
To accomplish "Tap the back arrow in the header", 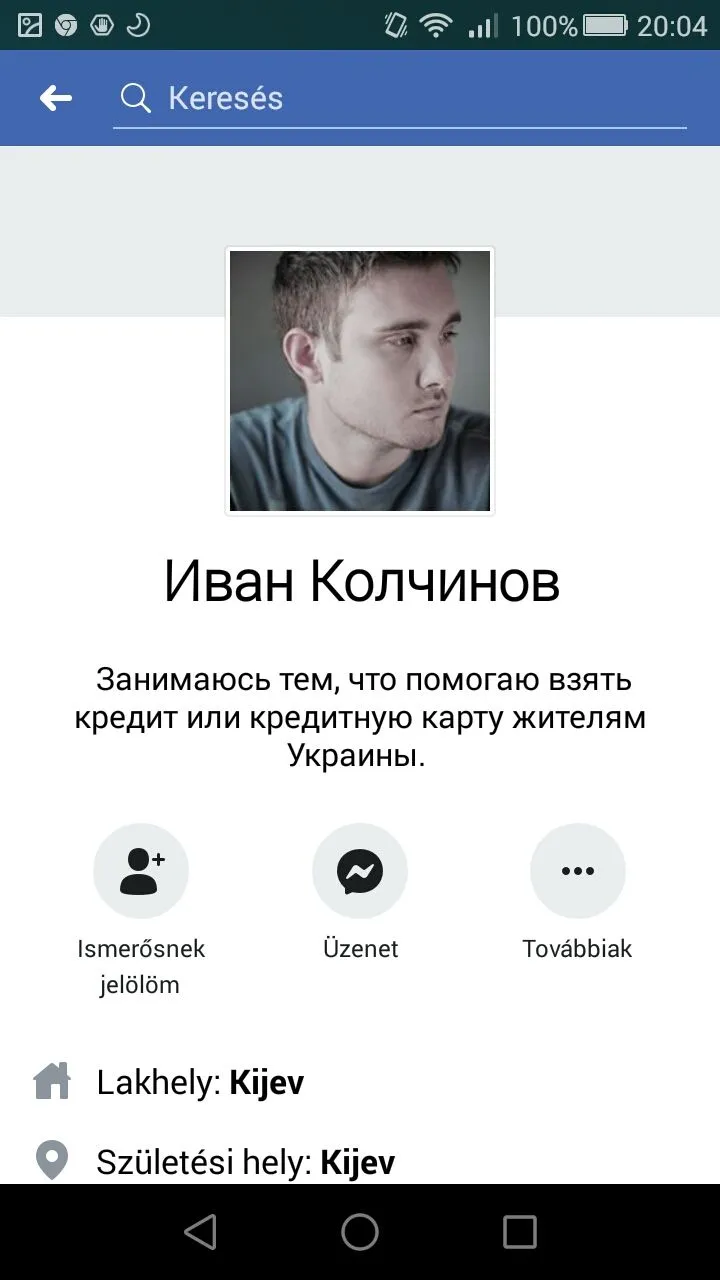I will [56, 98].
